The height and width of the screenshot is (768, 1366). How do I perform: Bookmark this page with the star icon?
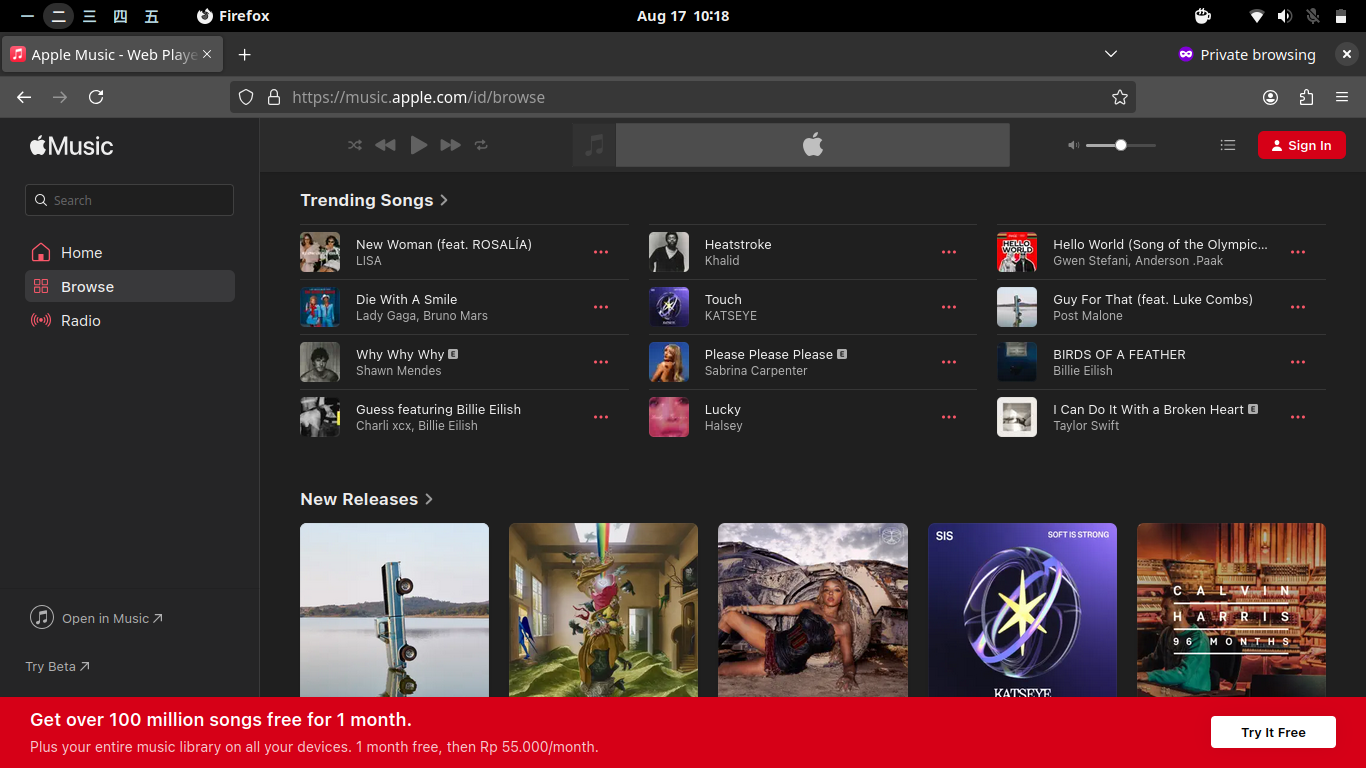click(x=1120, y=97)
